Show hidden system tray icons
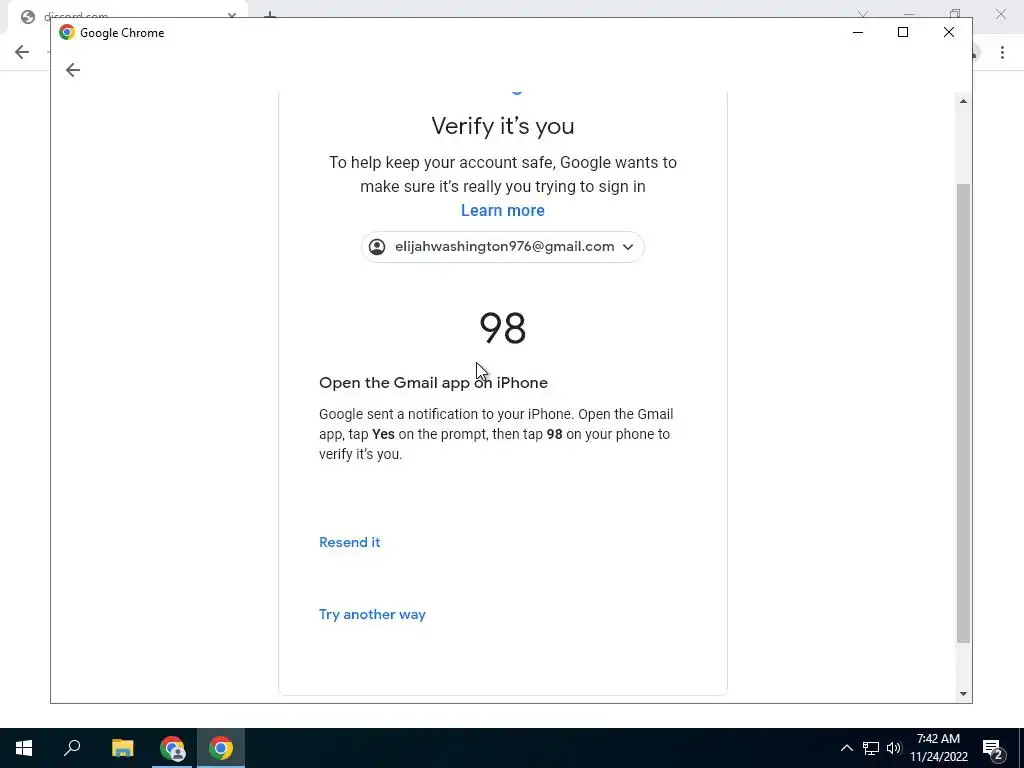The height and width of the screenshot is (768, 1024). [x=846, y=748]
